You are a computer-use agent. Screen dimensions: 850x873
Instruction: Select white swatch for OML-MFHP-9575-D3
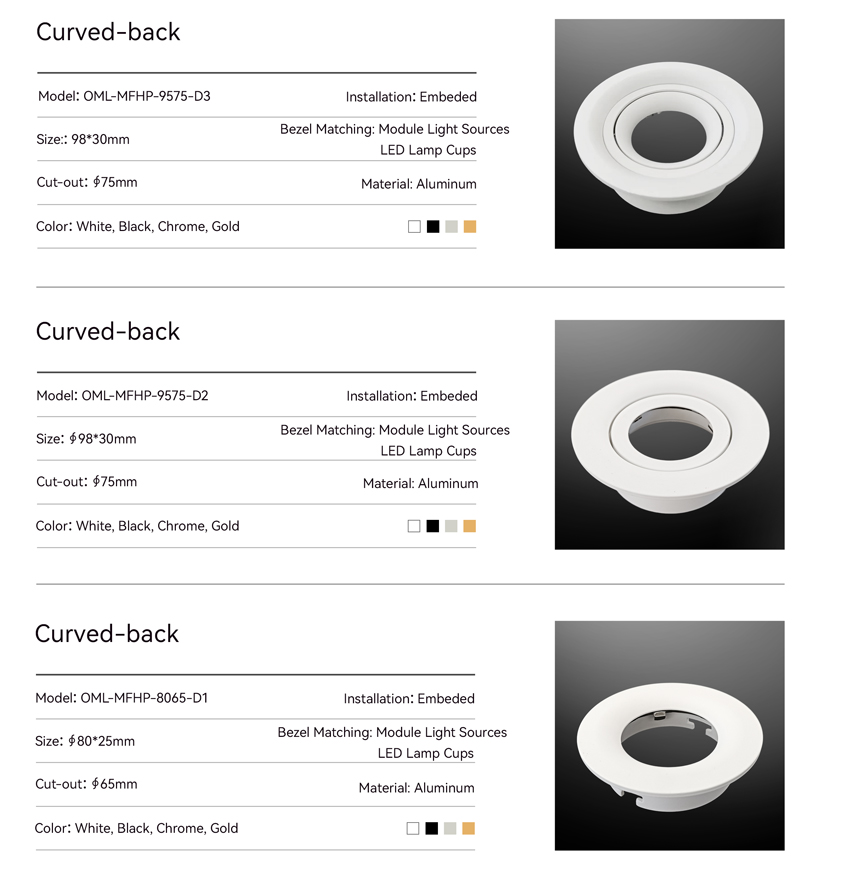(x=414, y=227)
